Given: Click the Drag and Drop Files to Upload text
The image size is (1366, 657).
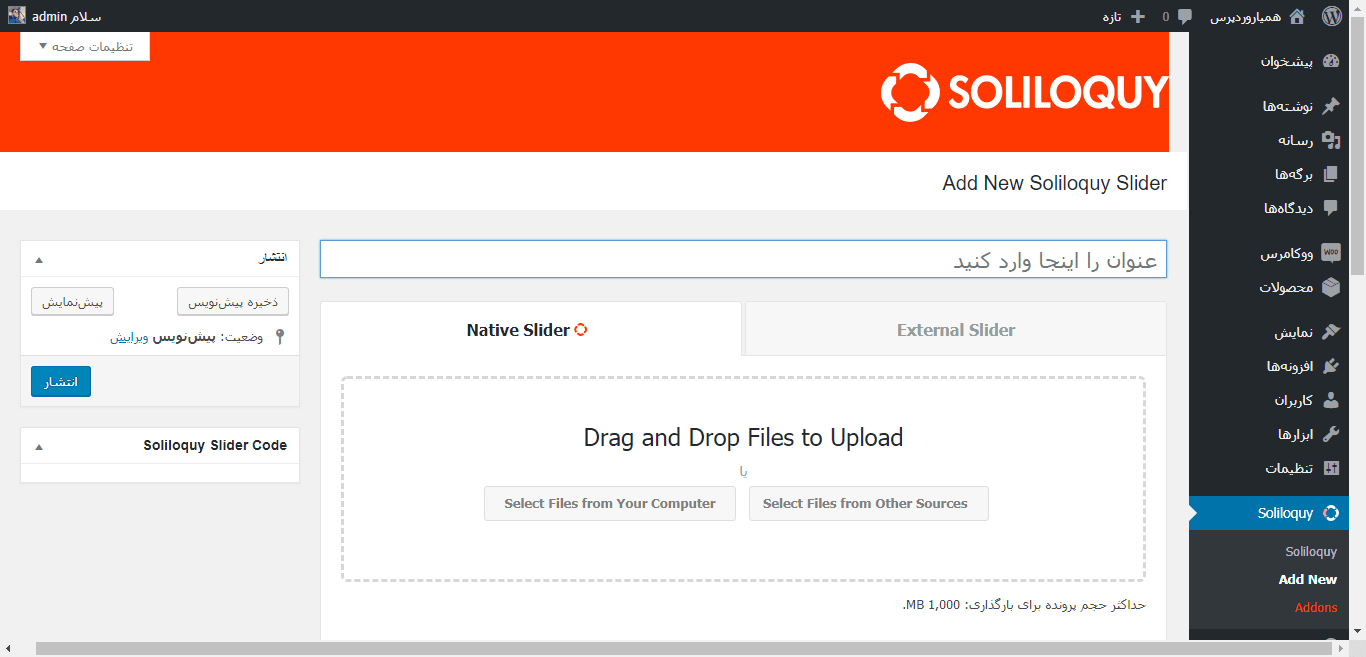Looking at the screenshot, I should [x=743, y=437].
